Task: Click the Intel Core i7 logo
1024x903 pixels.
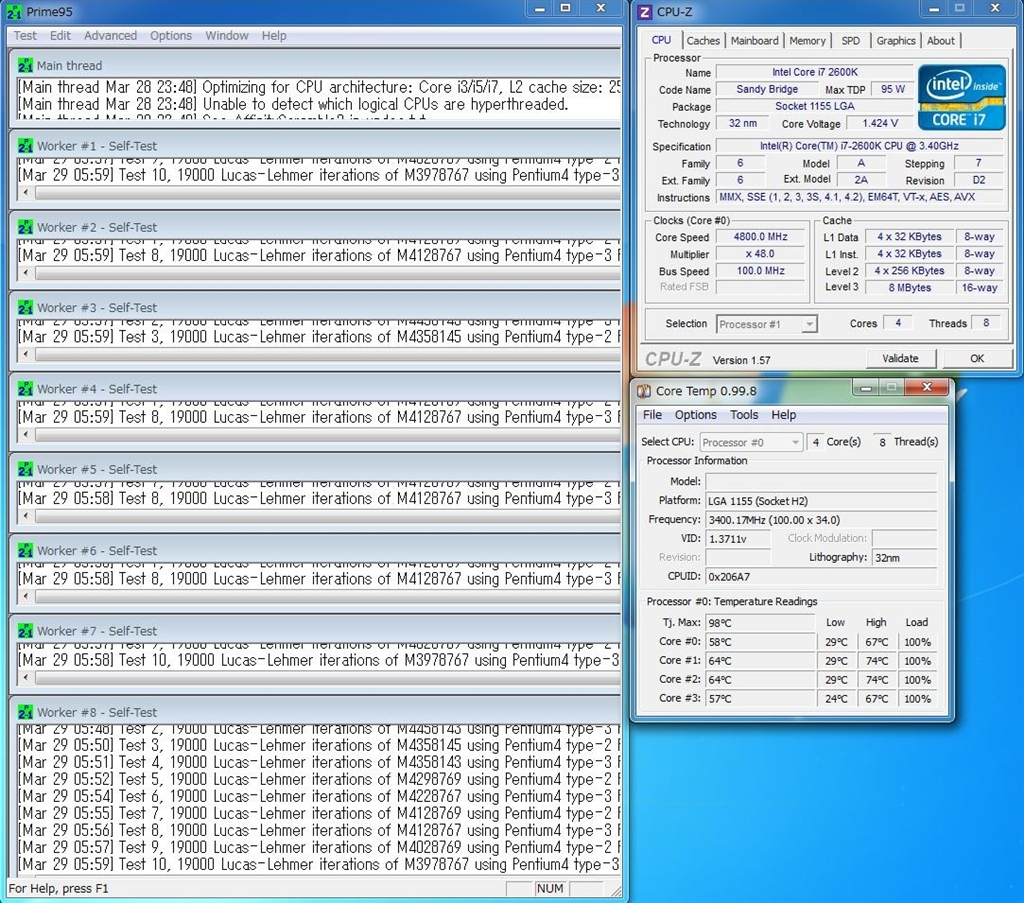Action: [x=962, y=97]
